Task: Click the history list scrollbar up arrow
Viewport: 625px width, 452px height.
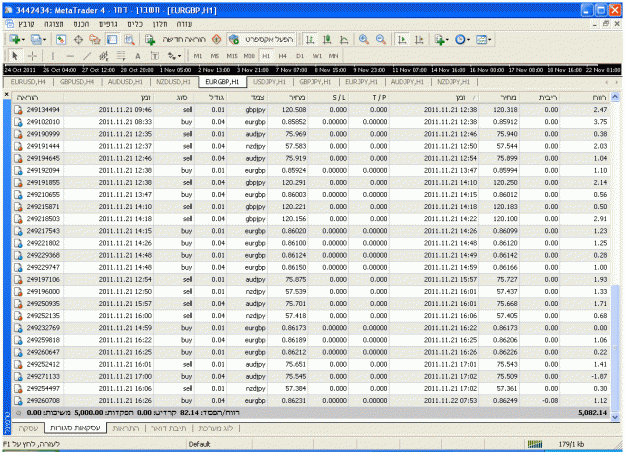Action: click(x=615, y=97)
